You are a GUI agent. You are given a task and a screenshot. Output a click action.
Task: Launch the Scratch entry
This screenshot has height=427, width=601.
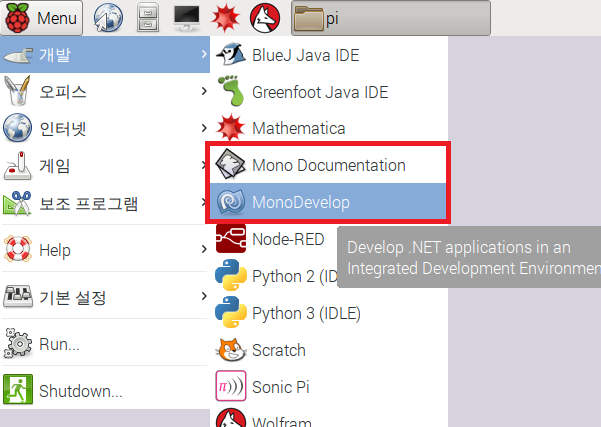329,350
